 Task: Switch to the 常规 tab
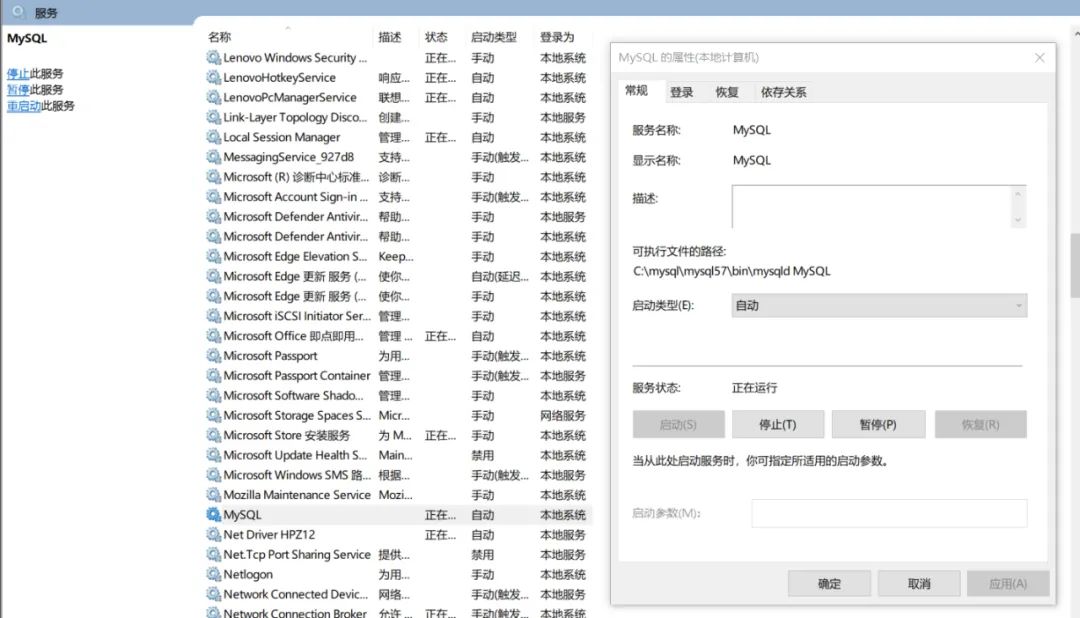tap(636, 91)
